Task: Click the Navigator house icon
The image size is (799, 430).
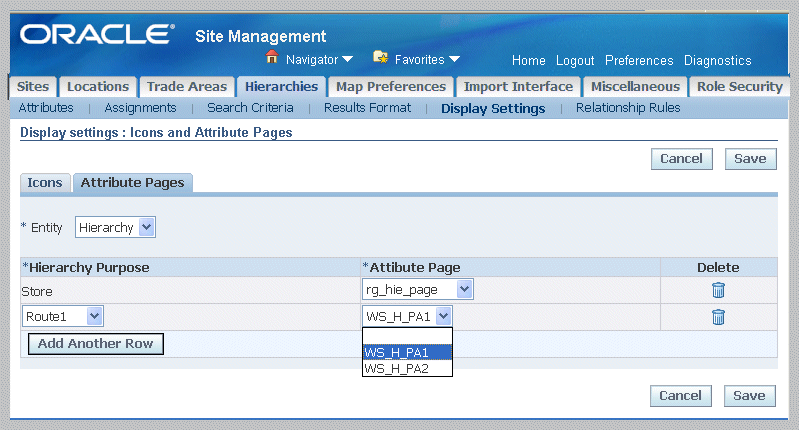Action: [272, 57]
